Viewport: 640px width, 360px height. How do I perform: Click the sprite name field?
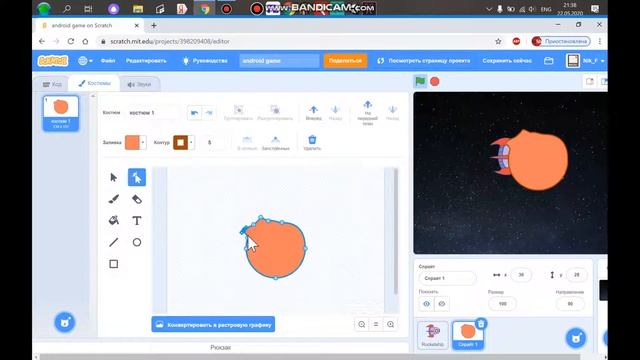[x=447, y=278]
